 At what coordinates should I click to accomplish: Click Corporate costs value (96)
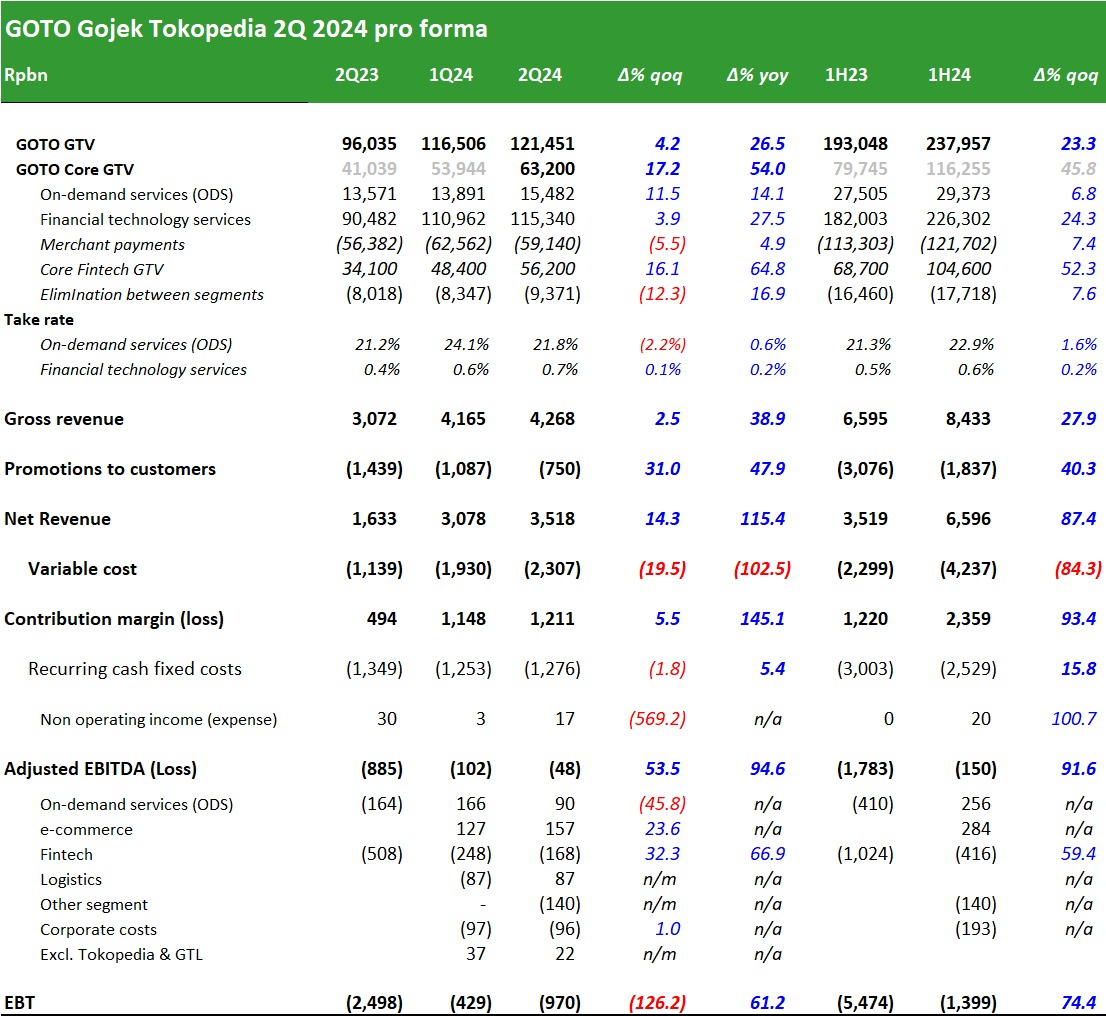tap(565, 929)
